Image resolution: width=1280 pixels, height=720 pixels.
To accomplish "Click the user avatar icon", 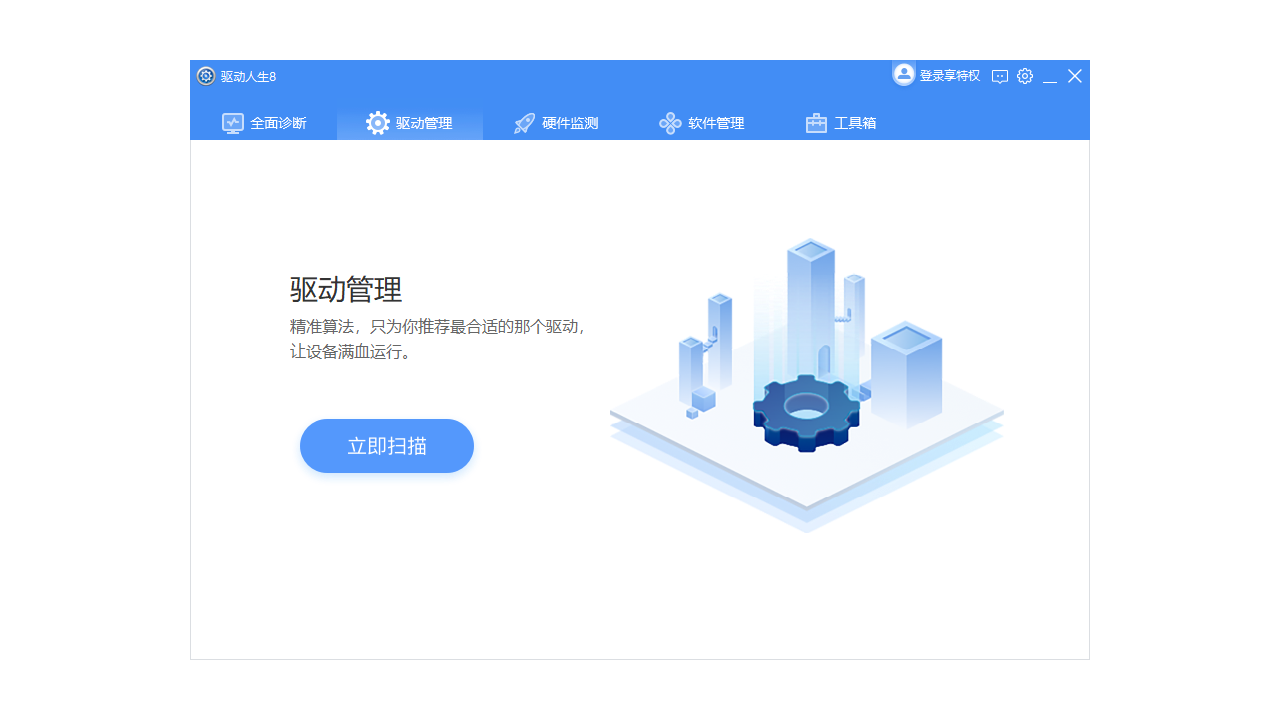I will (903, 74).
